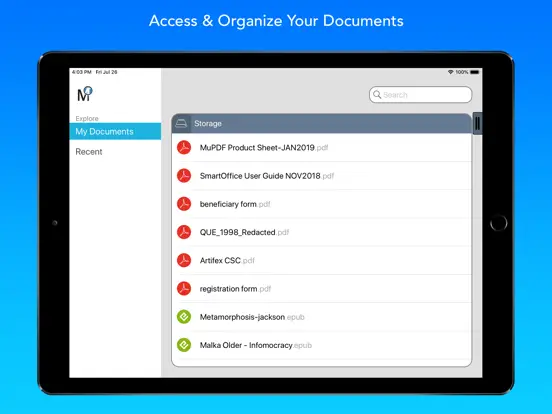Open the registration form.pdf document
This screenshot has height=414, width=552.
[x=321, y=289]
